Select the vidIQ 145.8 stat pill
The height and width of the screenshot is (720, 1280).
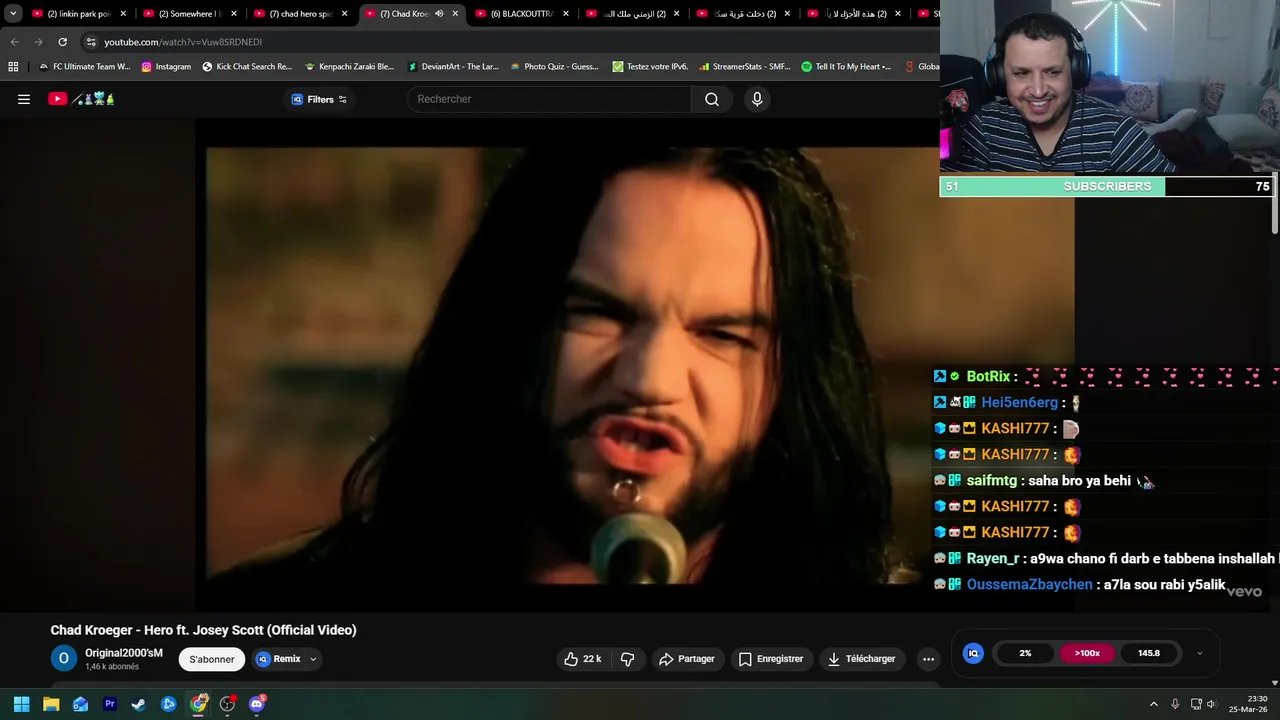pyautogui.click(x=1149, y=653)
